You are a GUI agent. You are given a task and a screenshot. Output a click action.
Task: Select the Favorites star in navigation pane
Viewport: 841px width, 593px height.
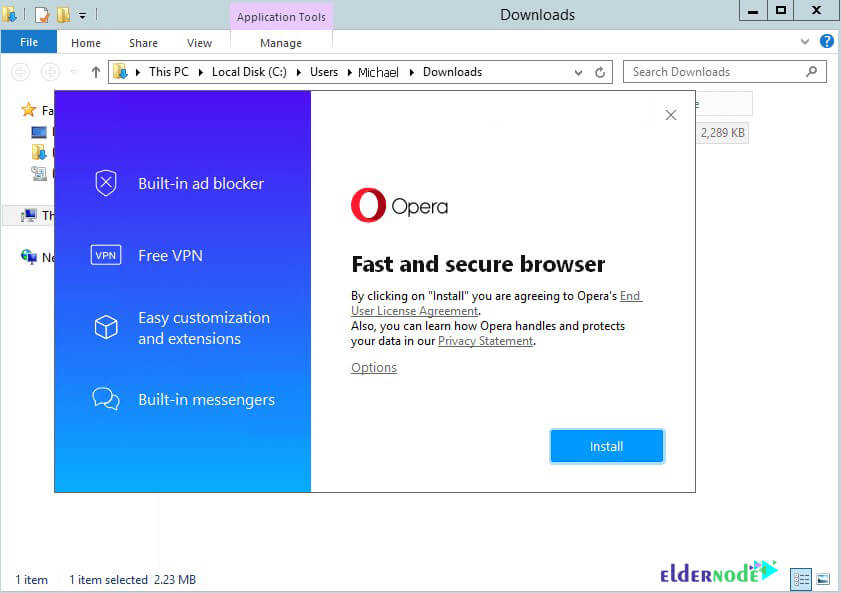click(28, 110)
